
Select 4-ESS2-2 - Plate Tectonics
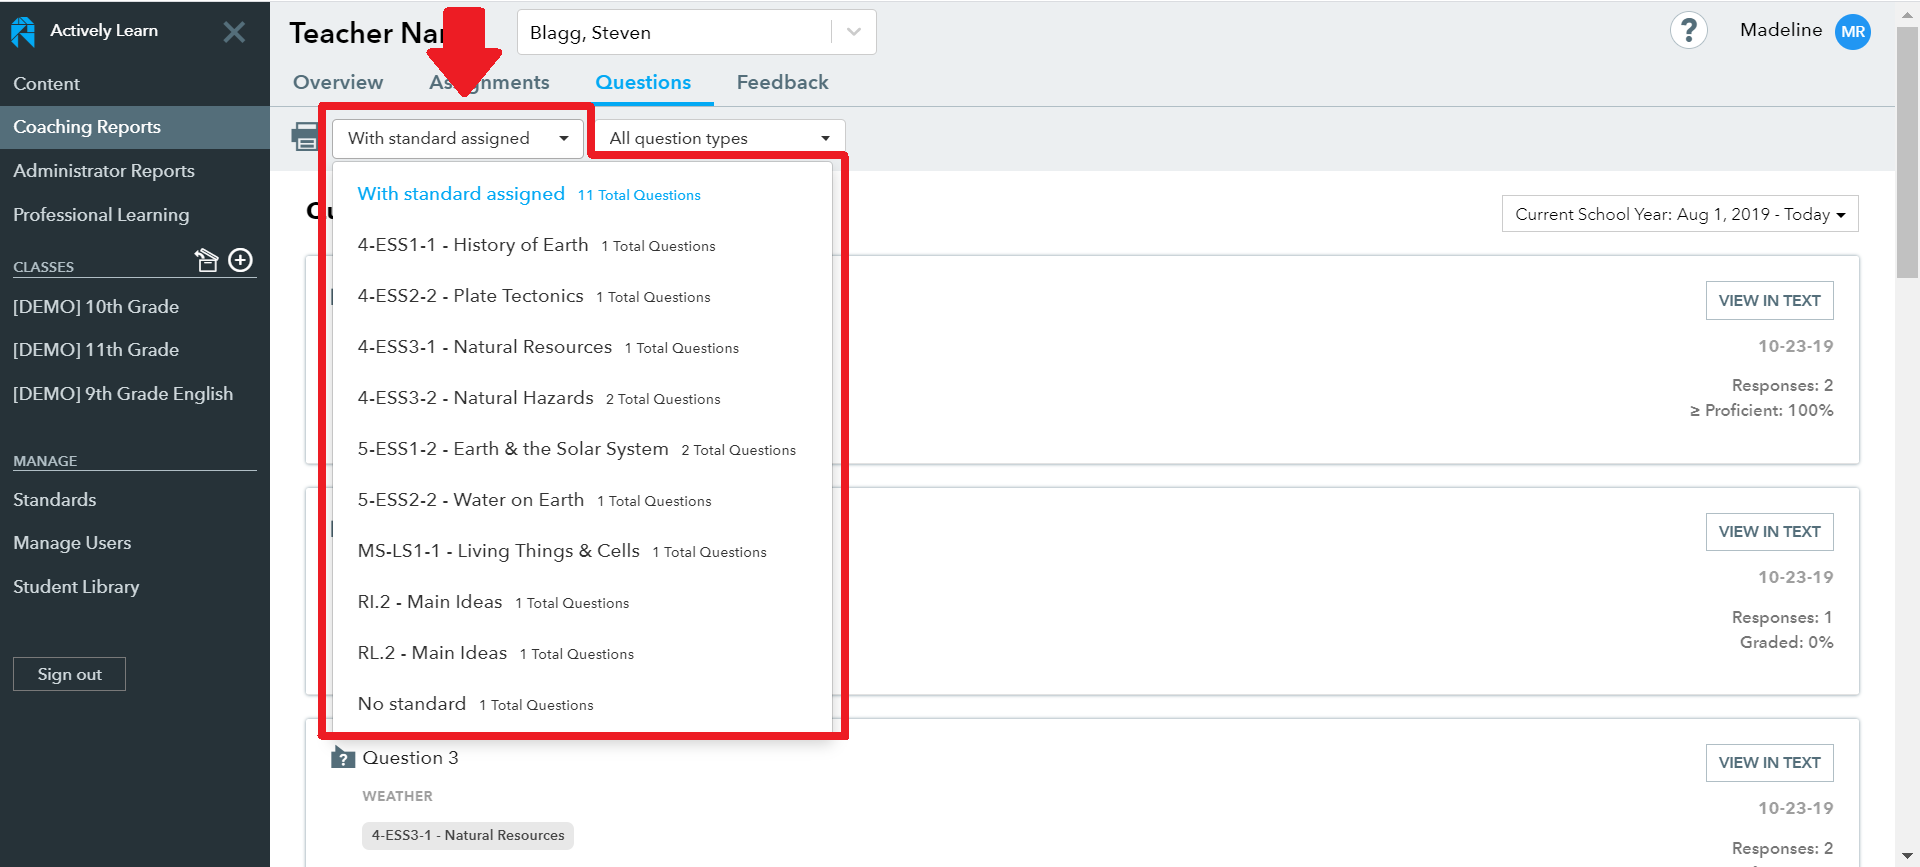click(582, 296)
